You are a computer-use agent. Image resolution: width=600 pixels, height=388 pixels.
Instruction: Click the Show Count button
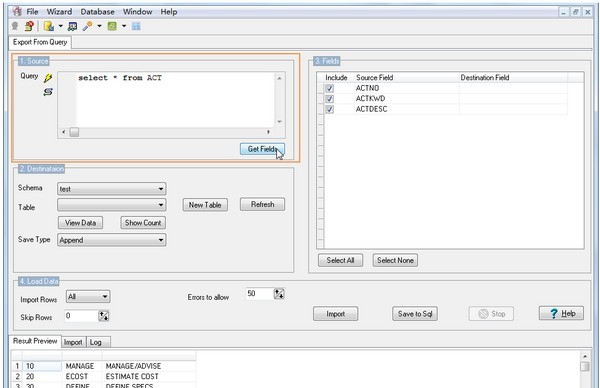143,223
